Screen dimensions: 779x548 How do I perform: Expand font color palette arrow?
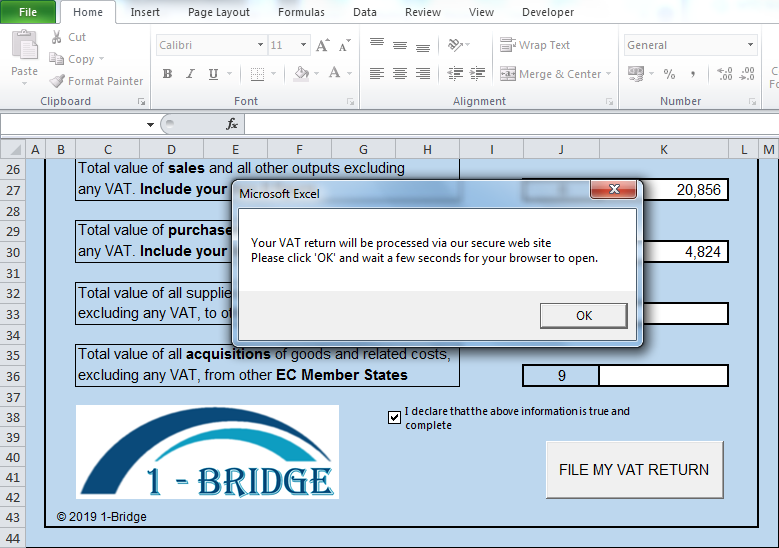tap(349, 74)
